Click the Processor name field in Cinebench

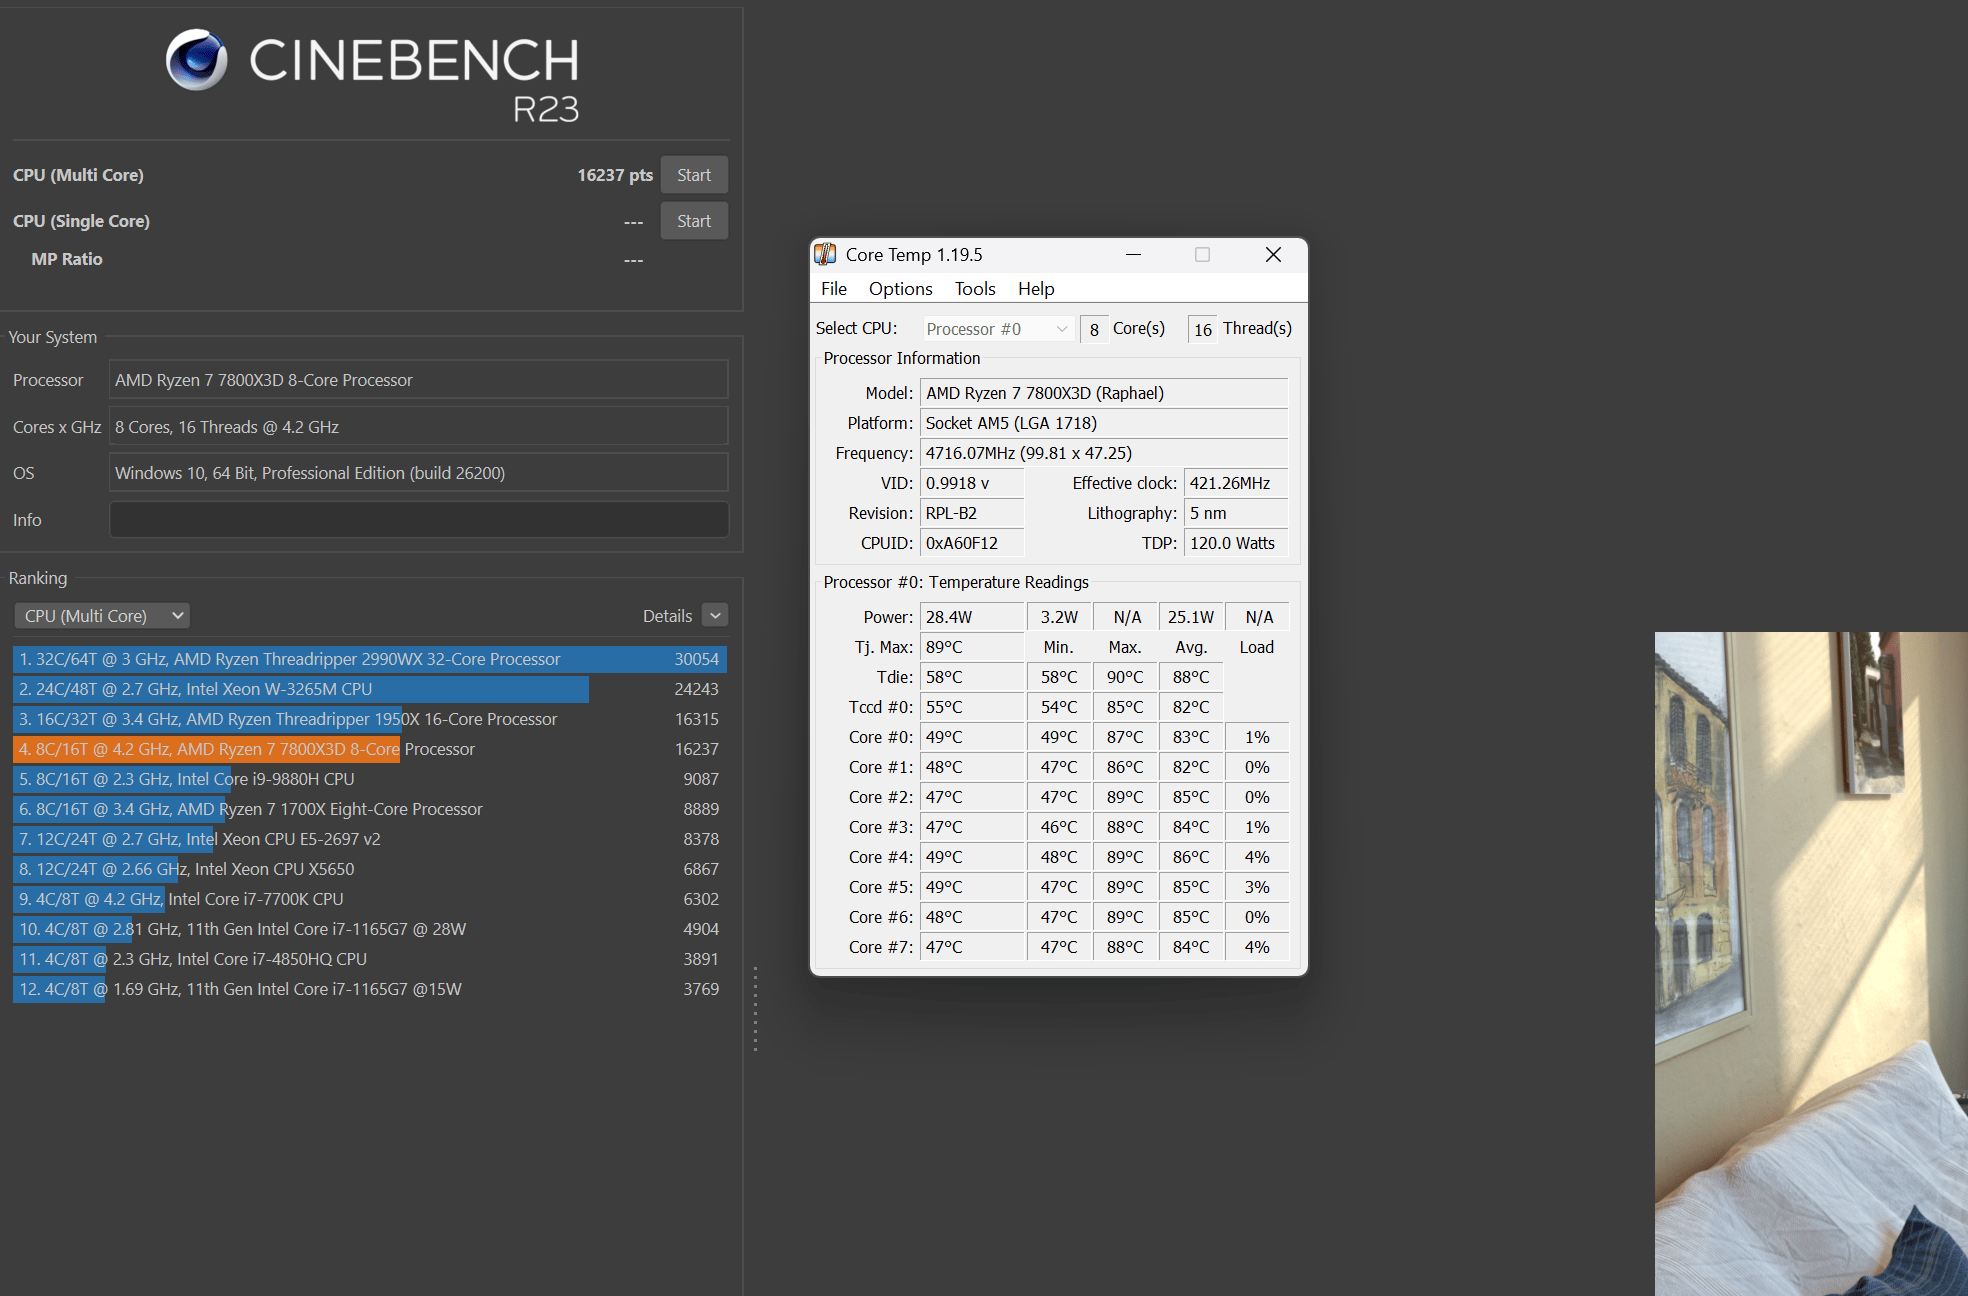pos(419,380)
